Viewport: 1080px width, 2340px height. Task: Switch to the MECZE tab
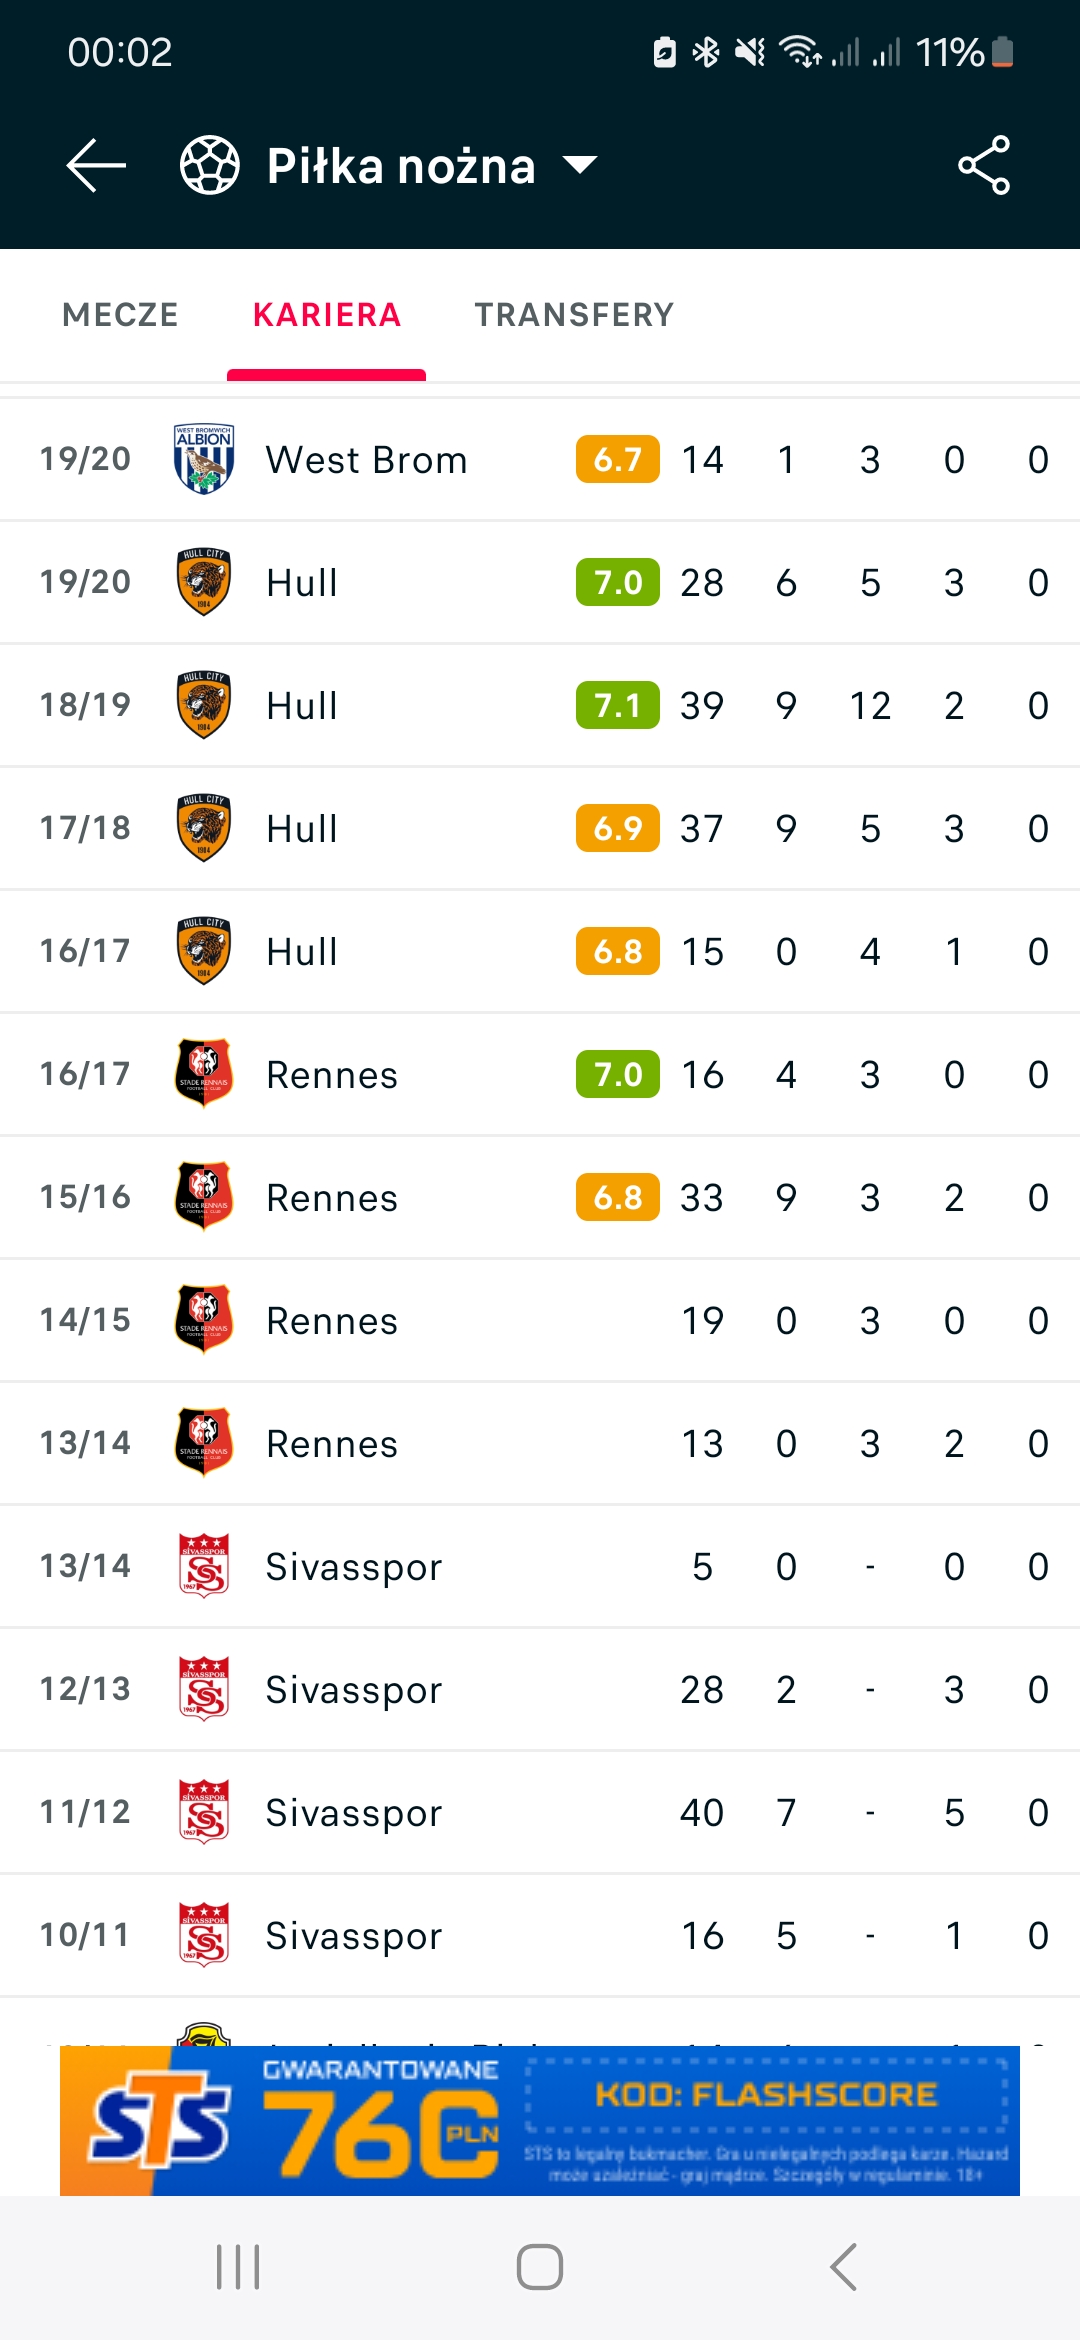120,315
